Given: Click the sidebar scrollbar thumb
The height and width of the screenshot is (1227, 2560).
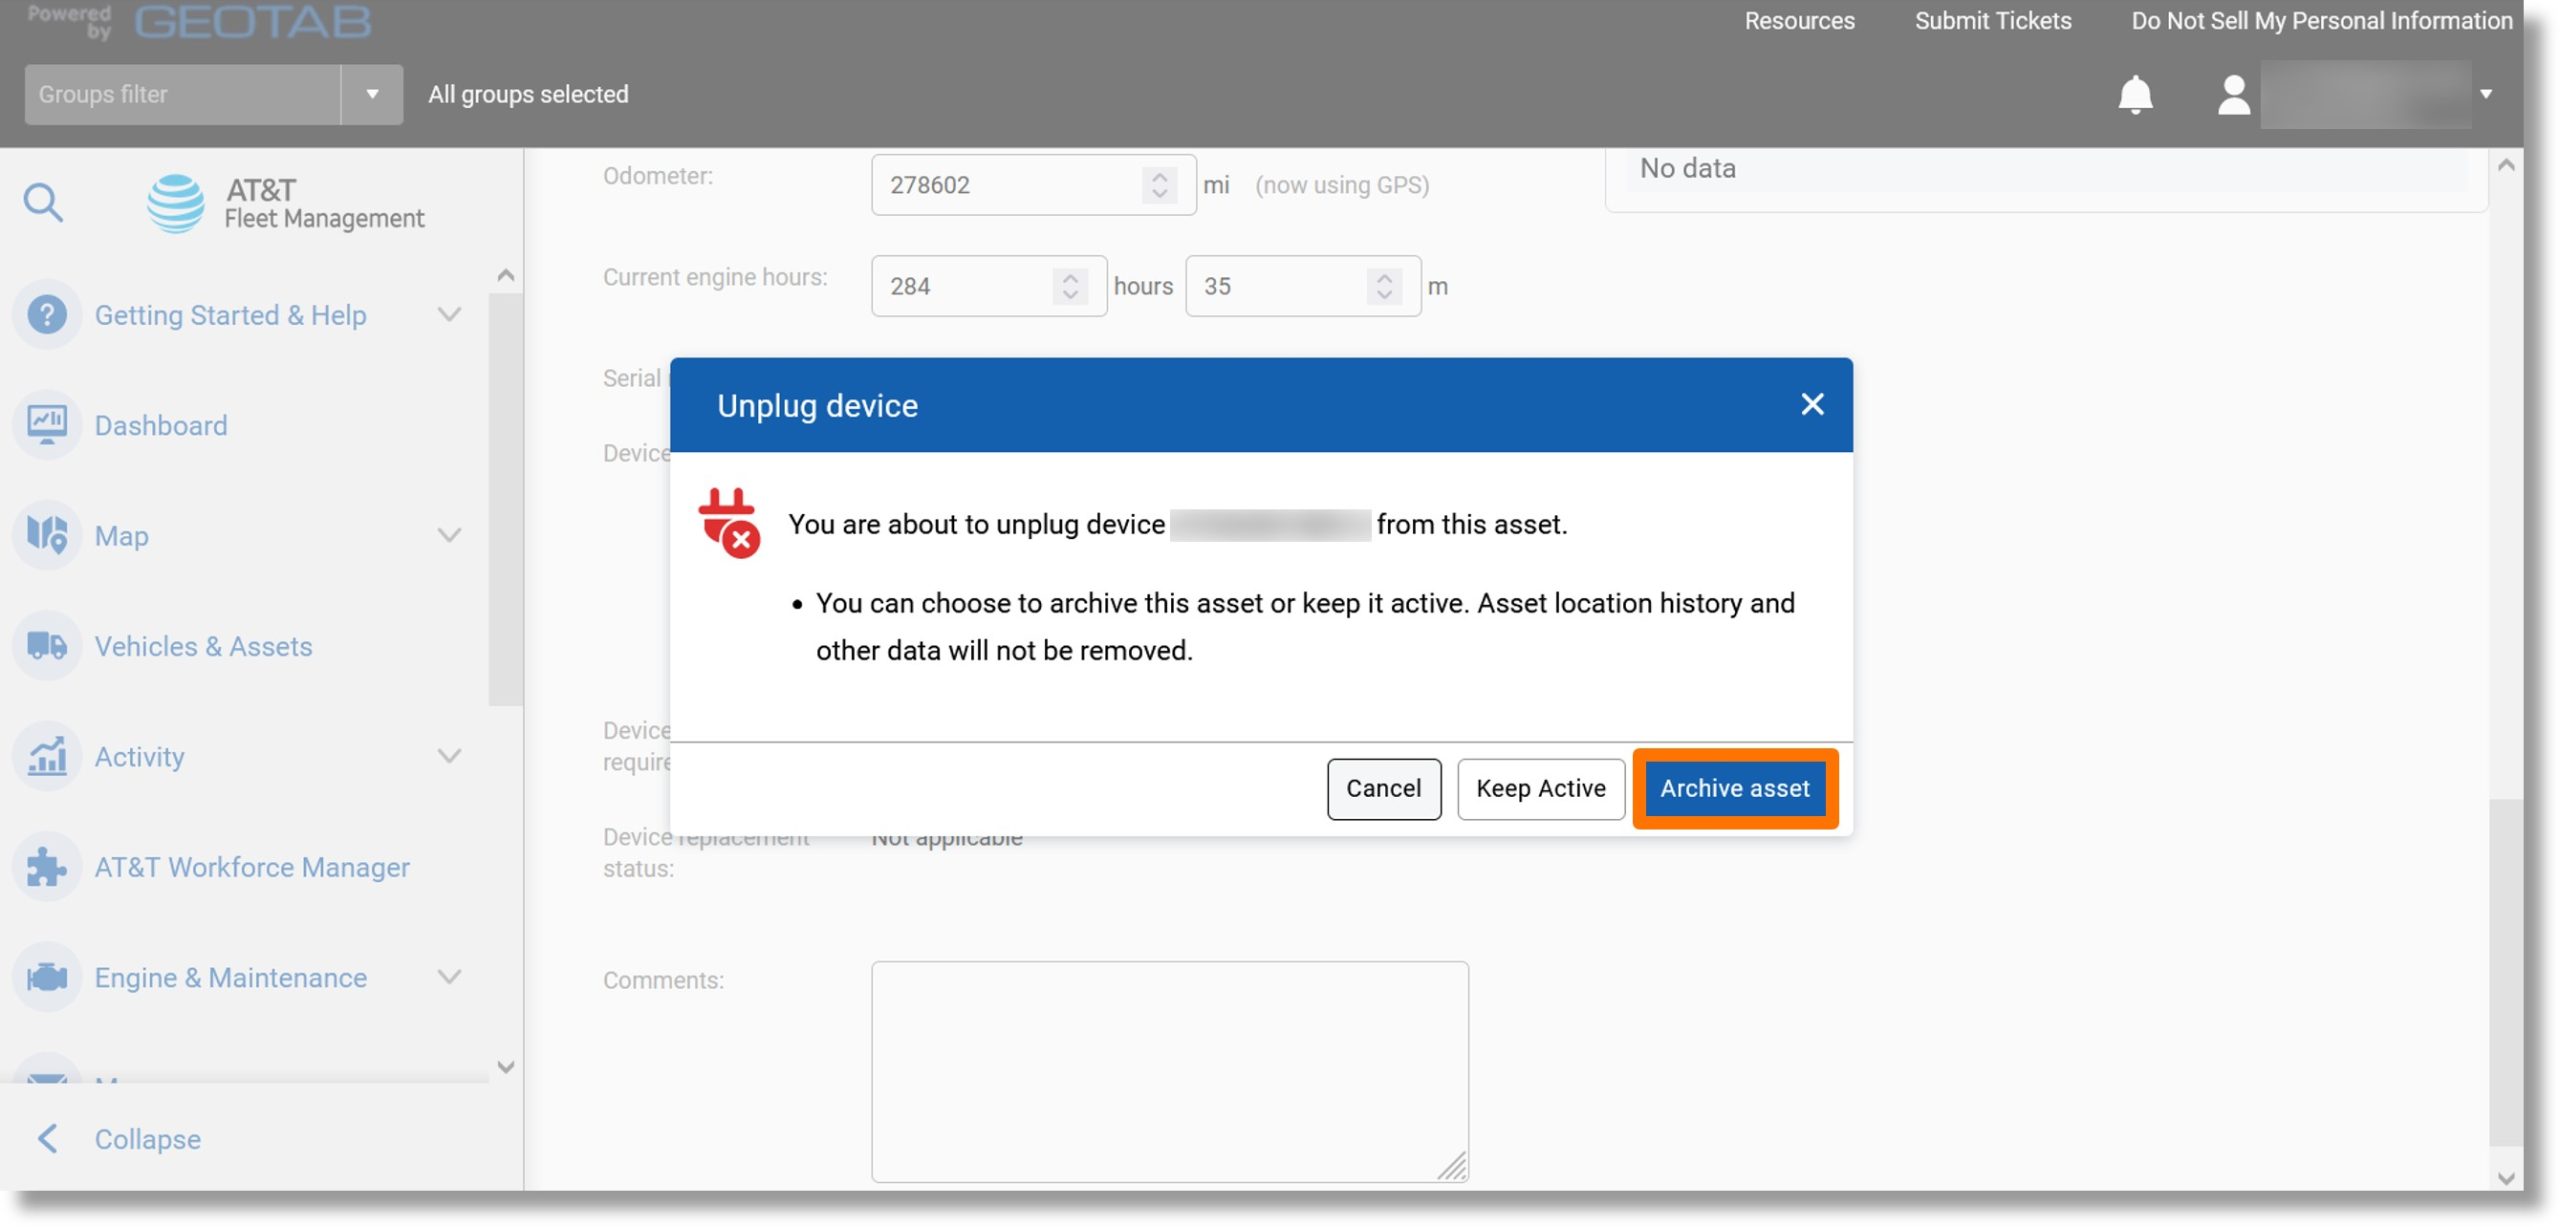Looking at the screenshot, I should pos(506,500).
